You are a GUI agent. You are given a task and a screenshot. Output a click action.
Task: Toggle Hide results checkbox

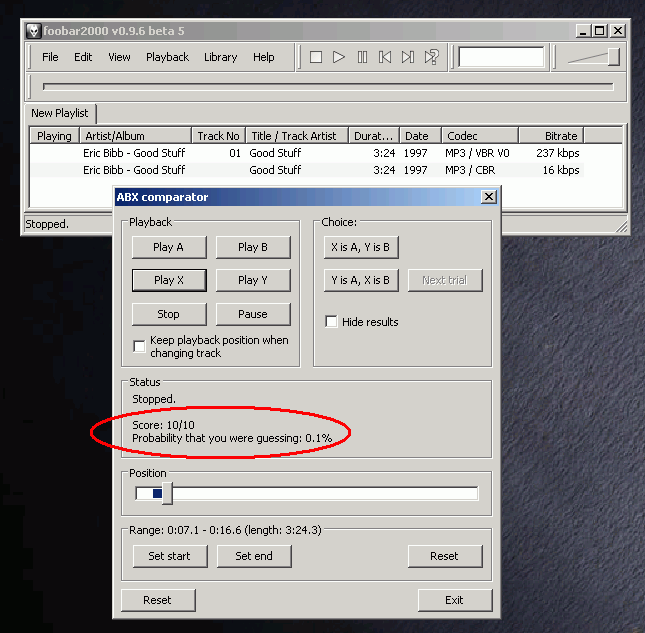[331, 321]
